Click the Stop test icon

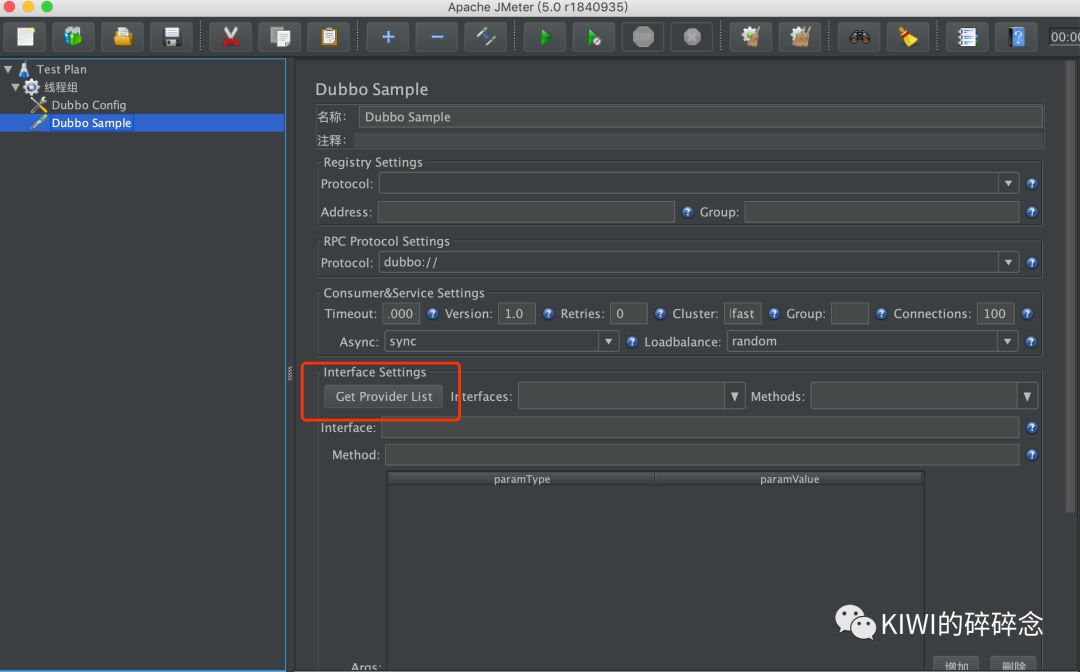pos(643,36)
